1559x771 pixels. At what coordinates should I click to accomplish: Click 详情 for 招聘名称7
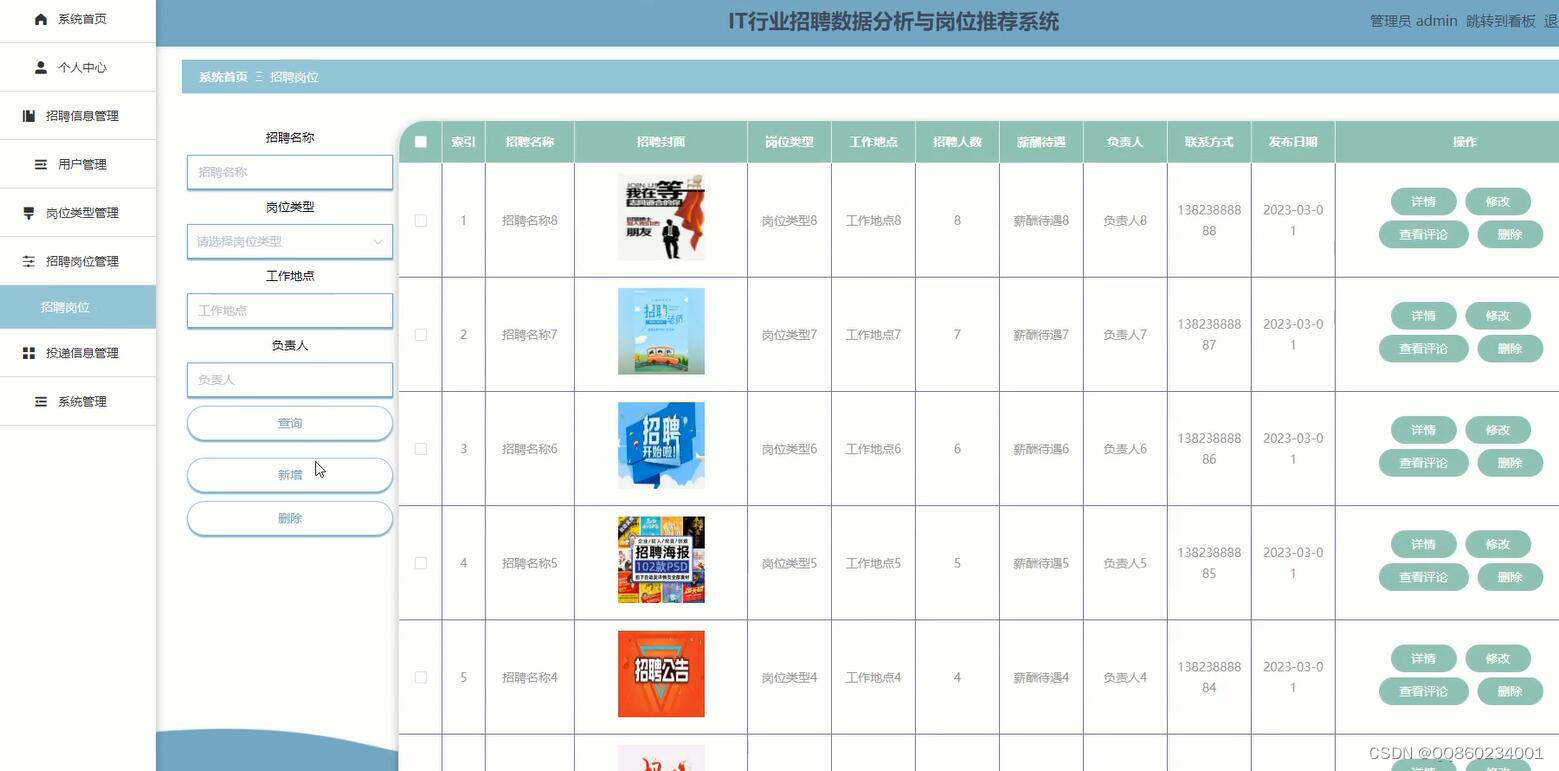(x=1423, y=315)
